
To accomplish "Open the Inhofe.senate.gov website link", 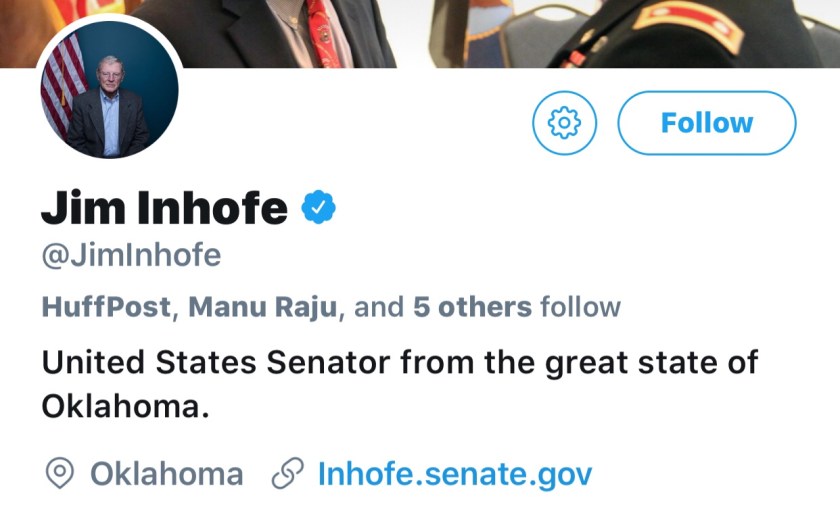I will pyautogui.click(x=455, y=473).
